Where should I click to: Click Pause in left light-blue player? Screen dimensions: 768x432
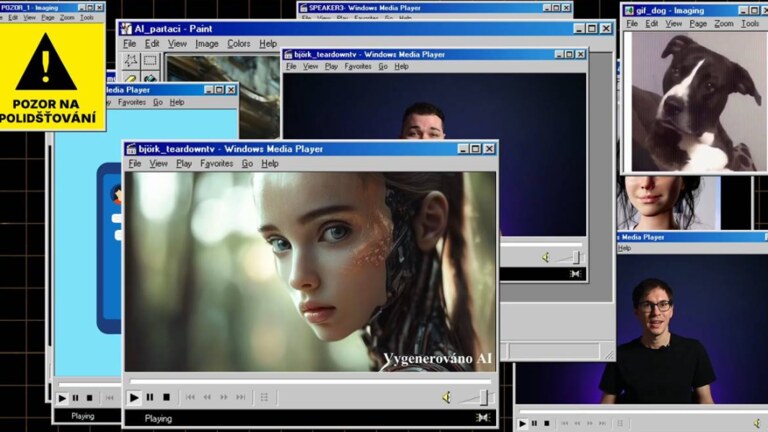[75, 398]
